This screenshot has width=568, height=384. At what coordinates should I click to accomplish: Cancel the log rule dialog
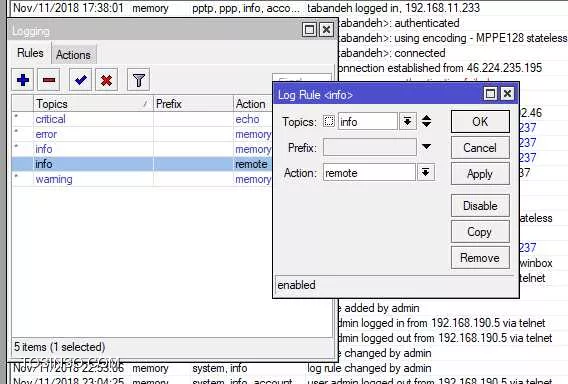[x=480, y=148]
